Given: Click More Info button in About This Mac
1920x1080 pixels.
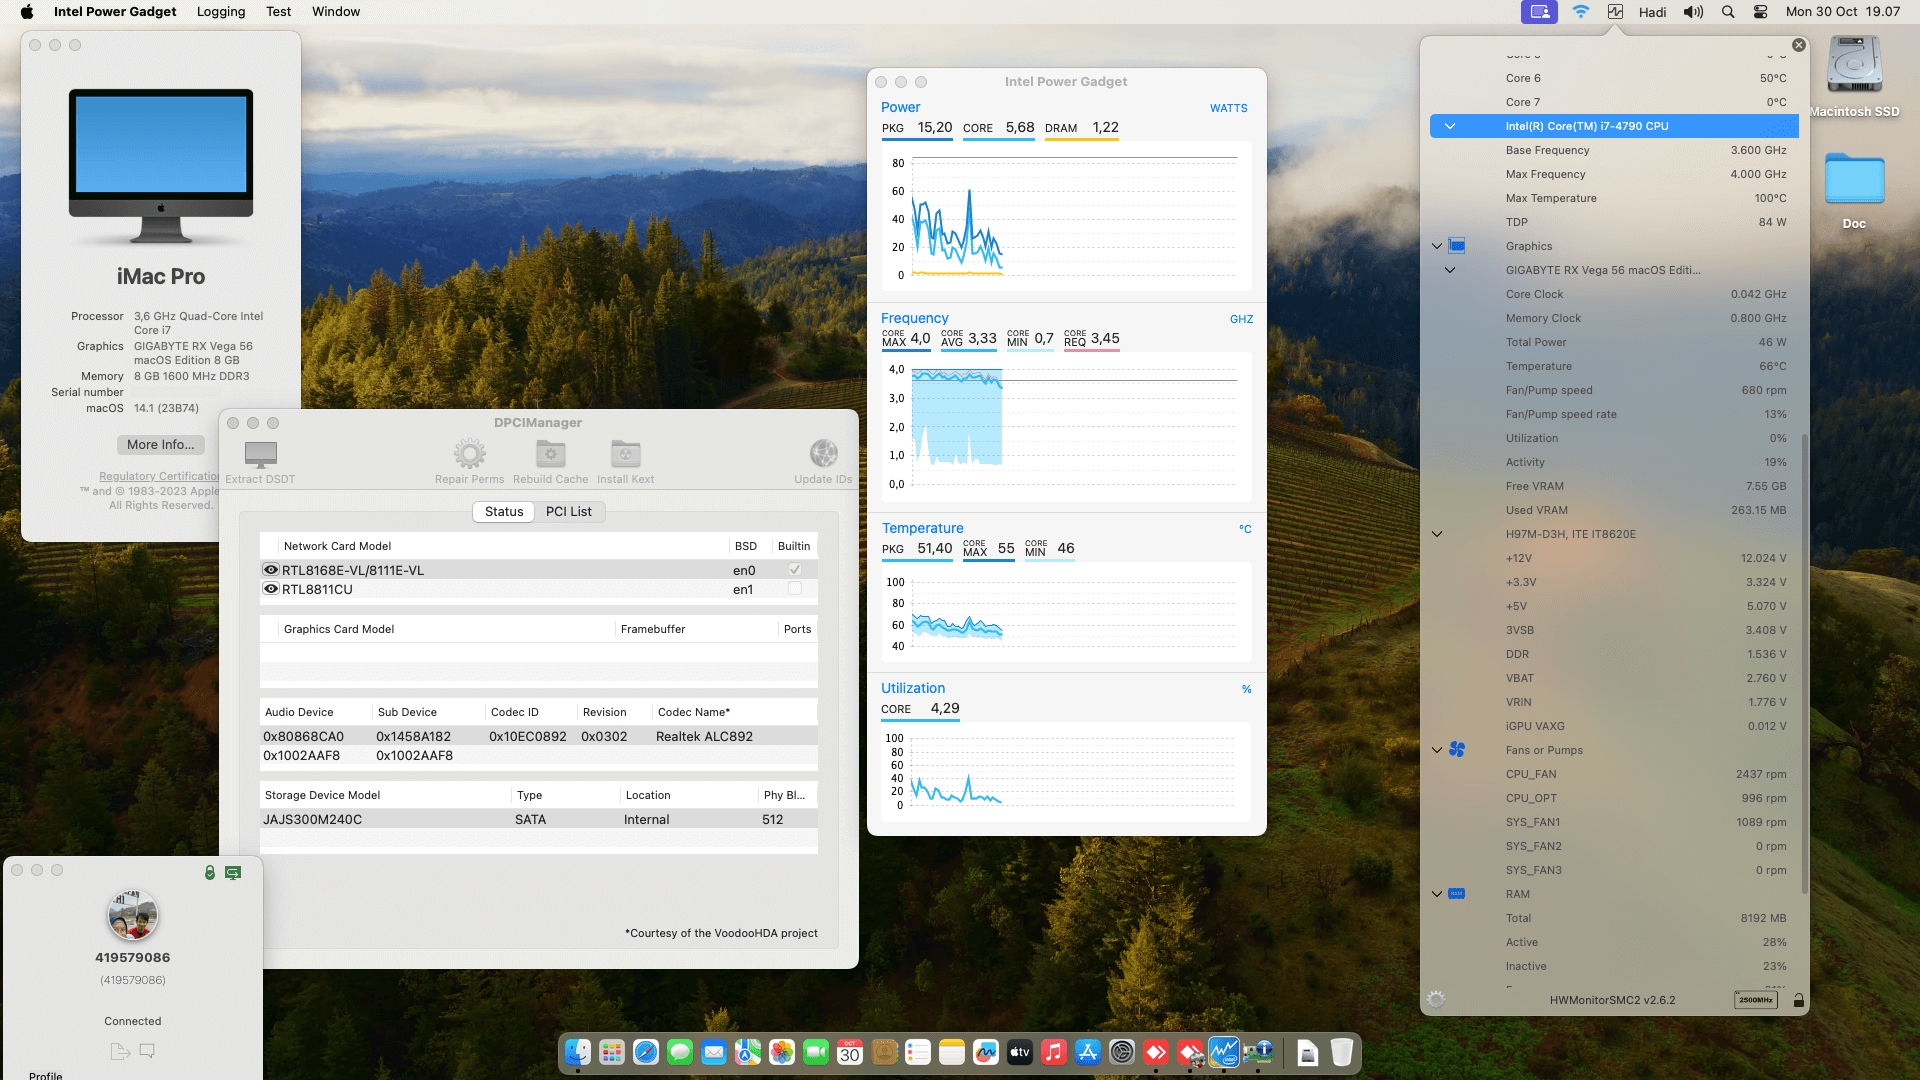Looking at the screenshot, I should [161, 445].
